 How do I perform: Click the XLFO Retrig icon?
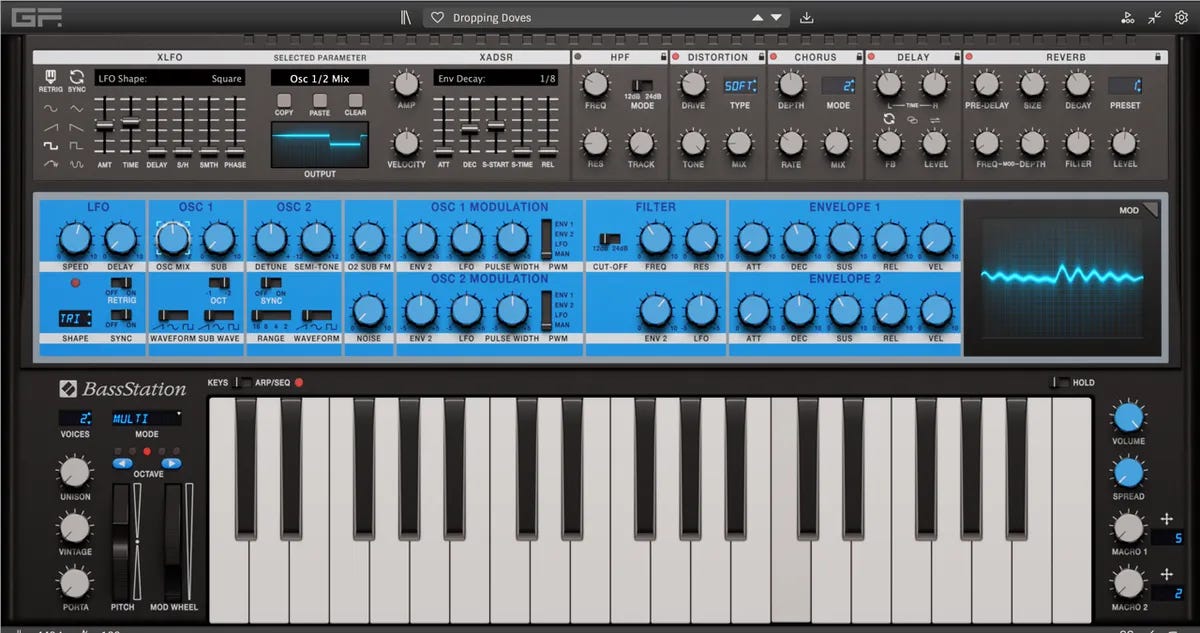[x=50, y=77]
